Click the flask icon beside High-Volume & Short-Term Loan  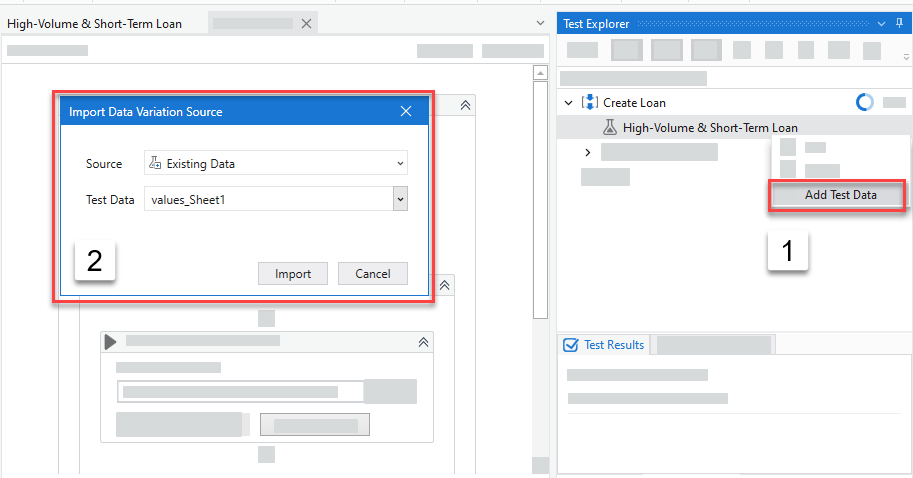click(x=609, y=127)
